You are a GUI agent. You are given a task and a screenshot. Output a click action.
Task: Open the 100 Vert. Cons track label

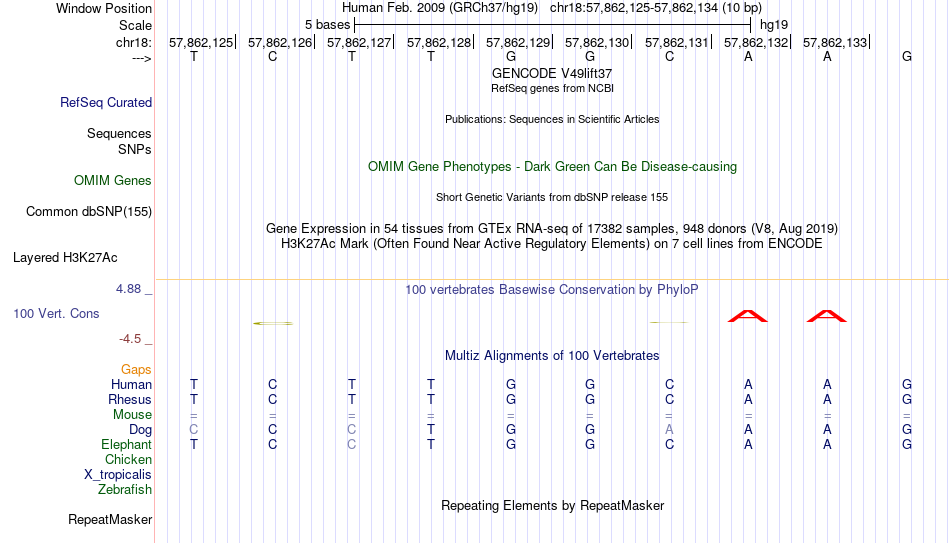(x=56, y=313)
